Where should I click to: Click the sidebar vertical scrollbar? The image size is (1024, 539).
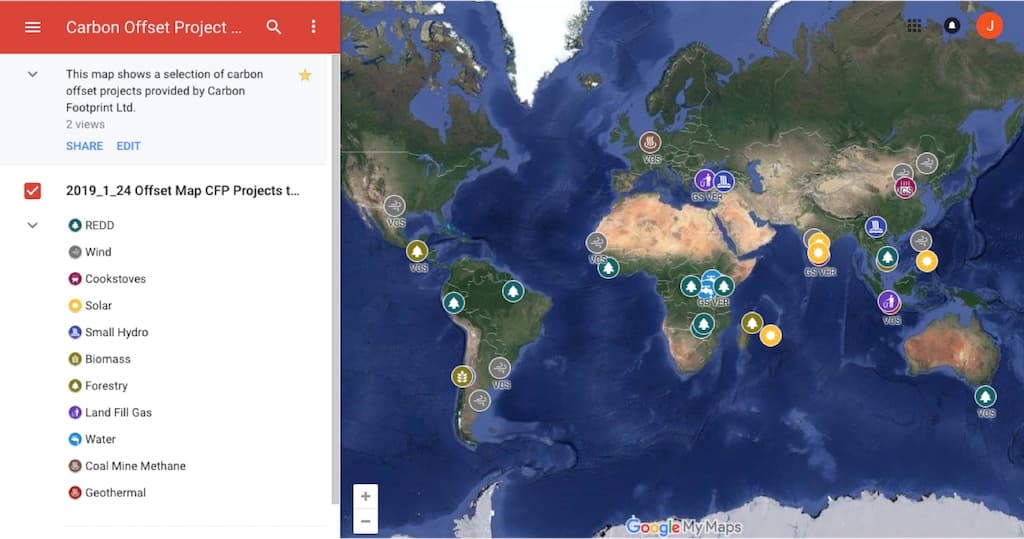click(x=336, y=279)
